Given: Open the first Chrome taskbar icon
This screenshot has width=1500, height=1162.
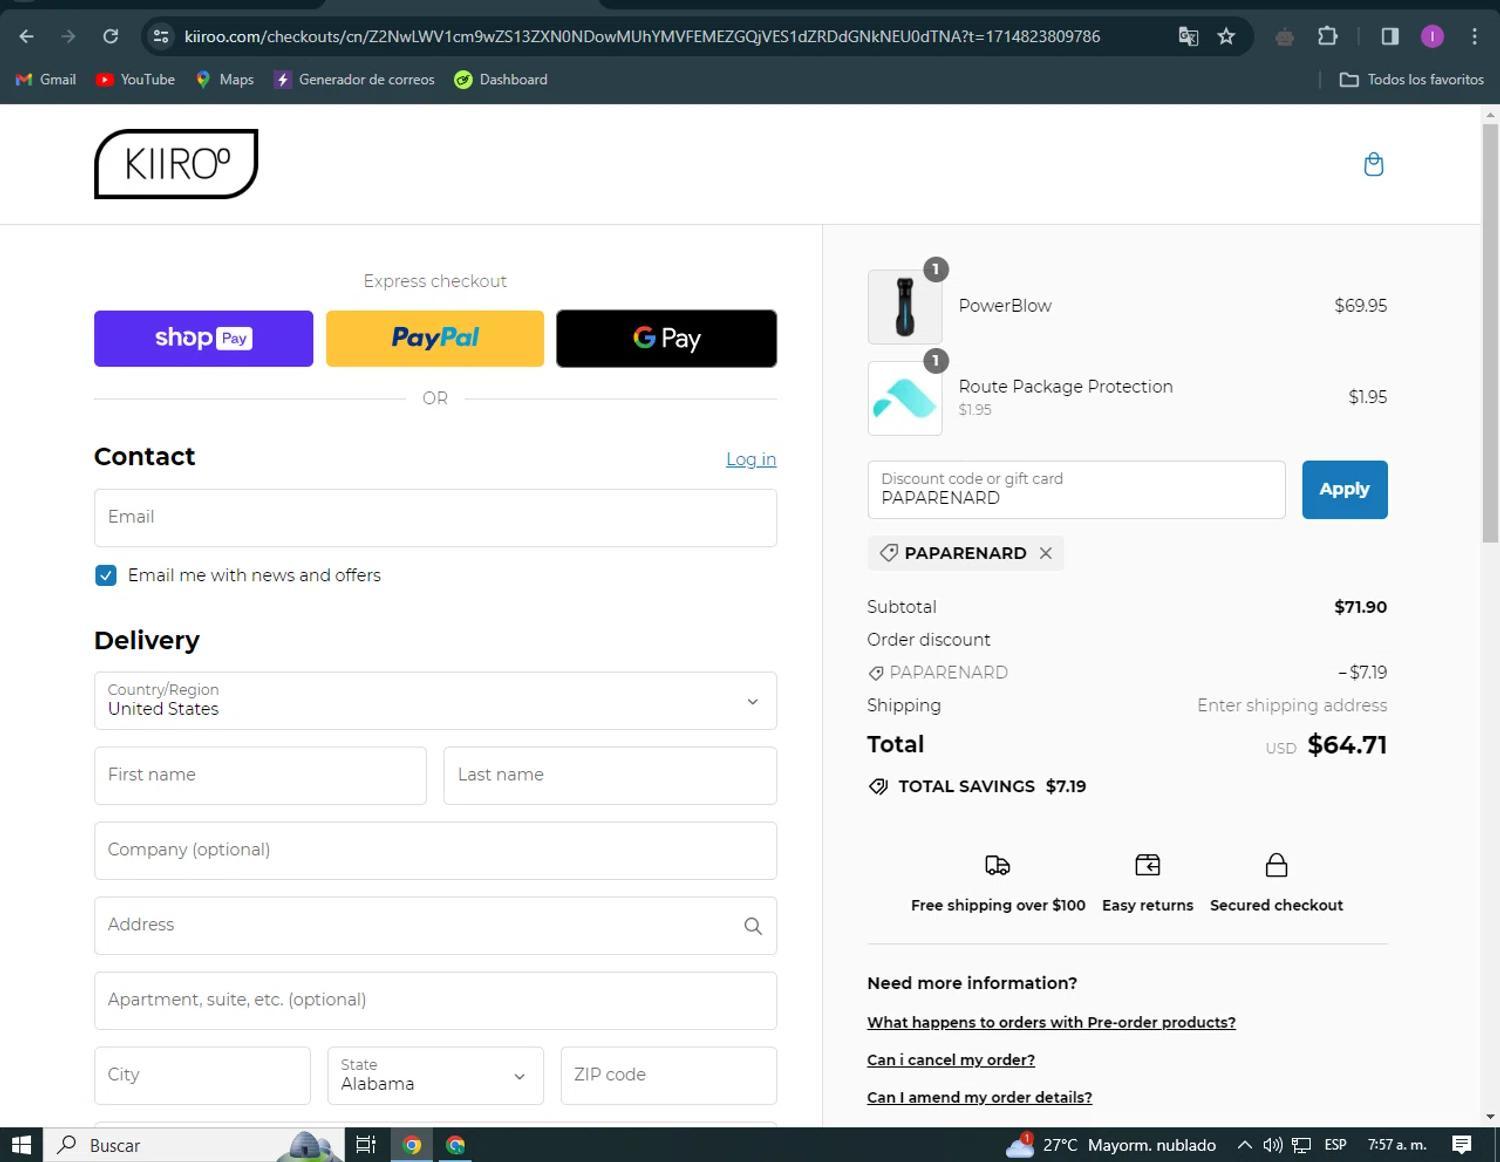Looking at the screenshot, I should pos(412,1145).
